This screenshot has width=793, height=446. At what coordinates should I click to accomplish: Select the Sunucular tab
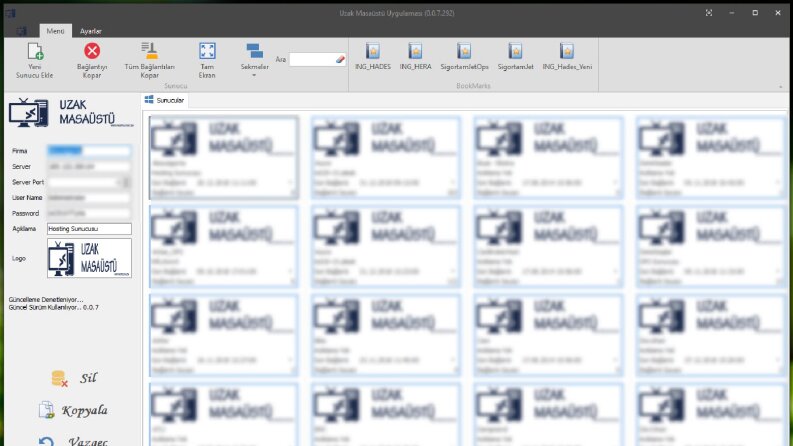pyautogui.click(x=165, y=100)
